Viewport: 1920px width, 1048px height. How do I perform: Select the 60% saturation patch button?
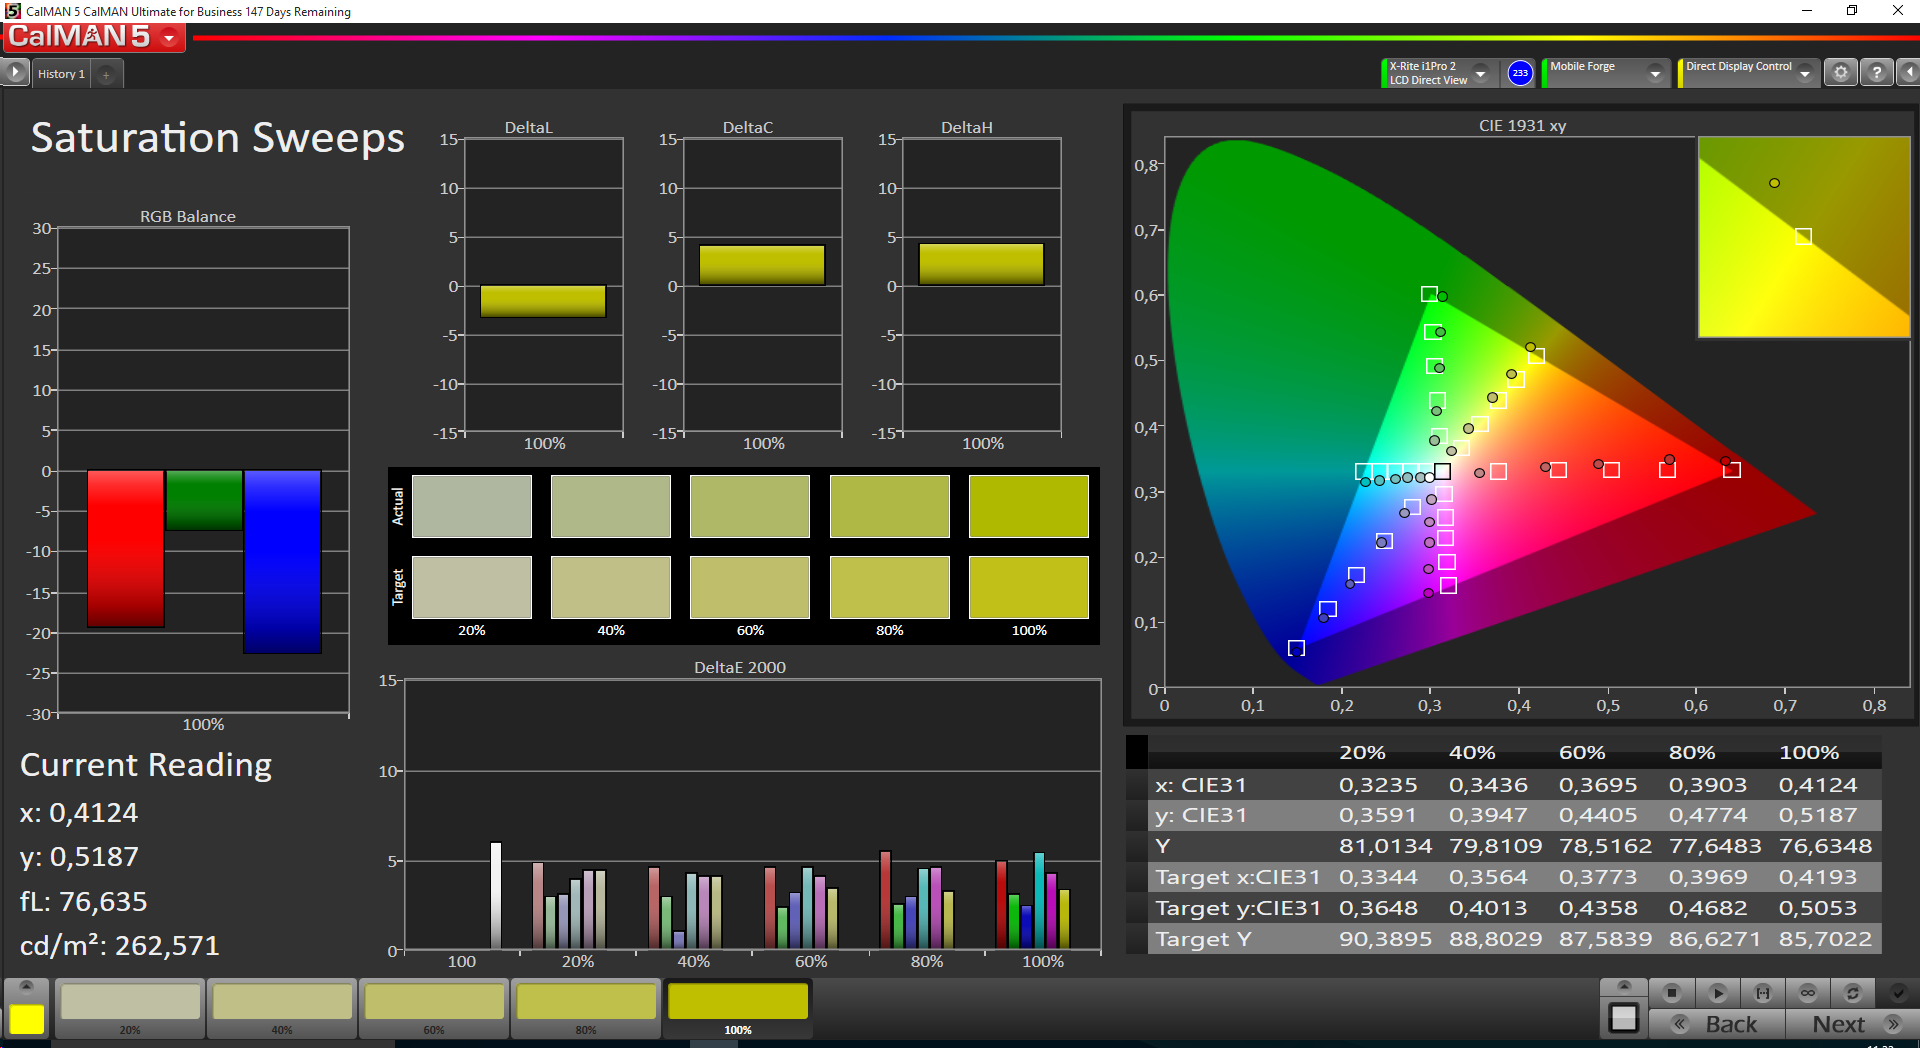434,1008
